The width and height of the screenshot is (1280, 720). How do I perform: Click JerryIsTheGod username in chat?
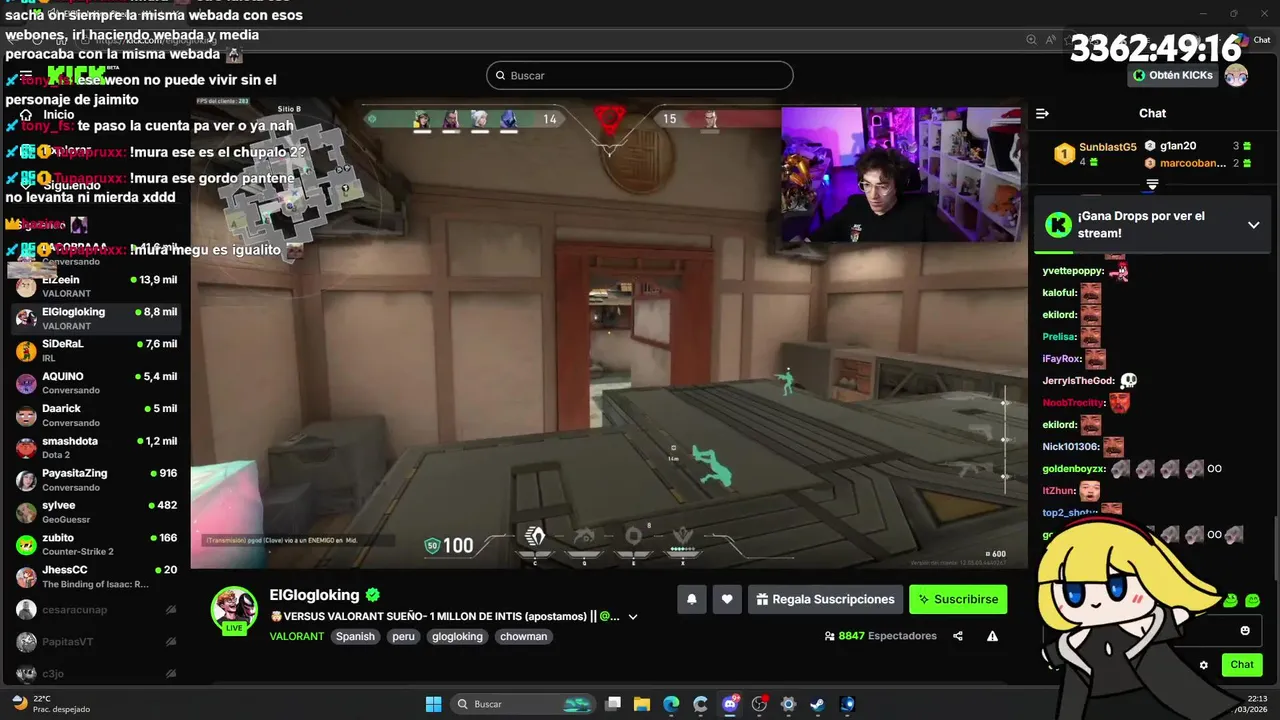pos(1078,380)
